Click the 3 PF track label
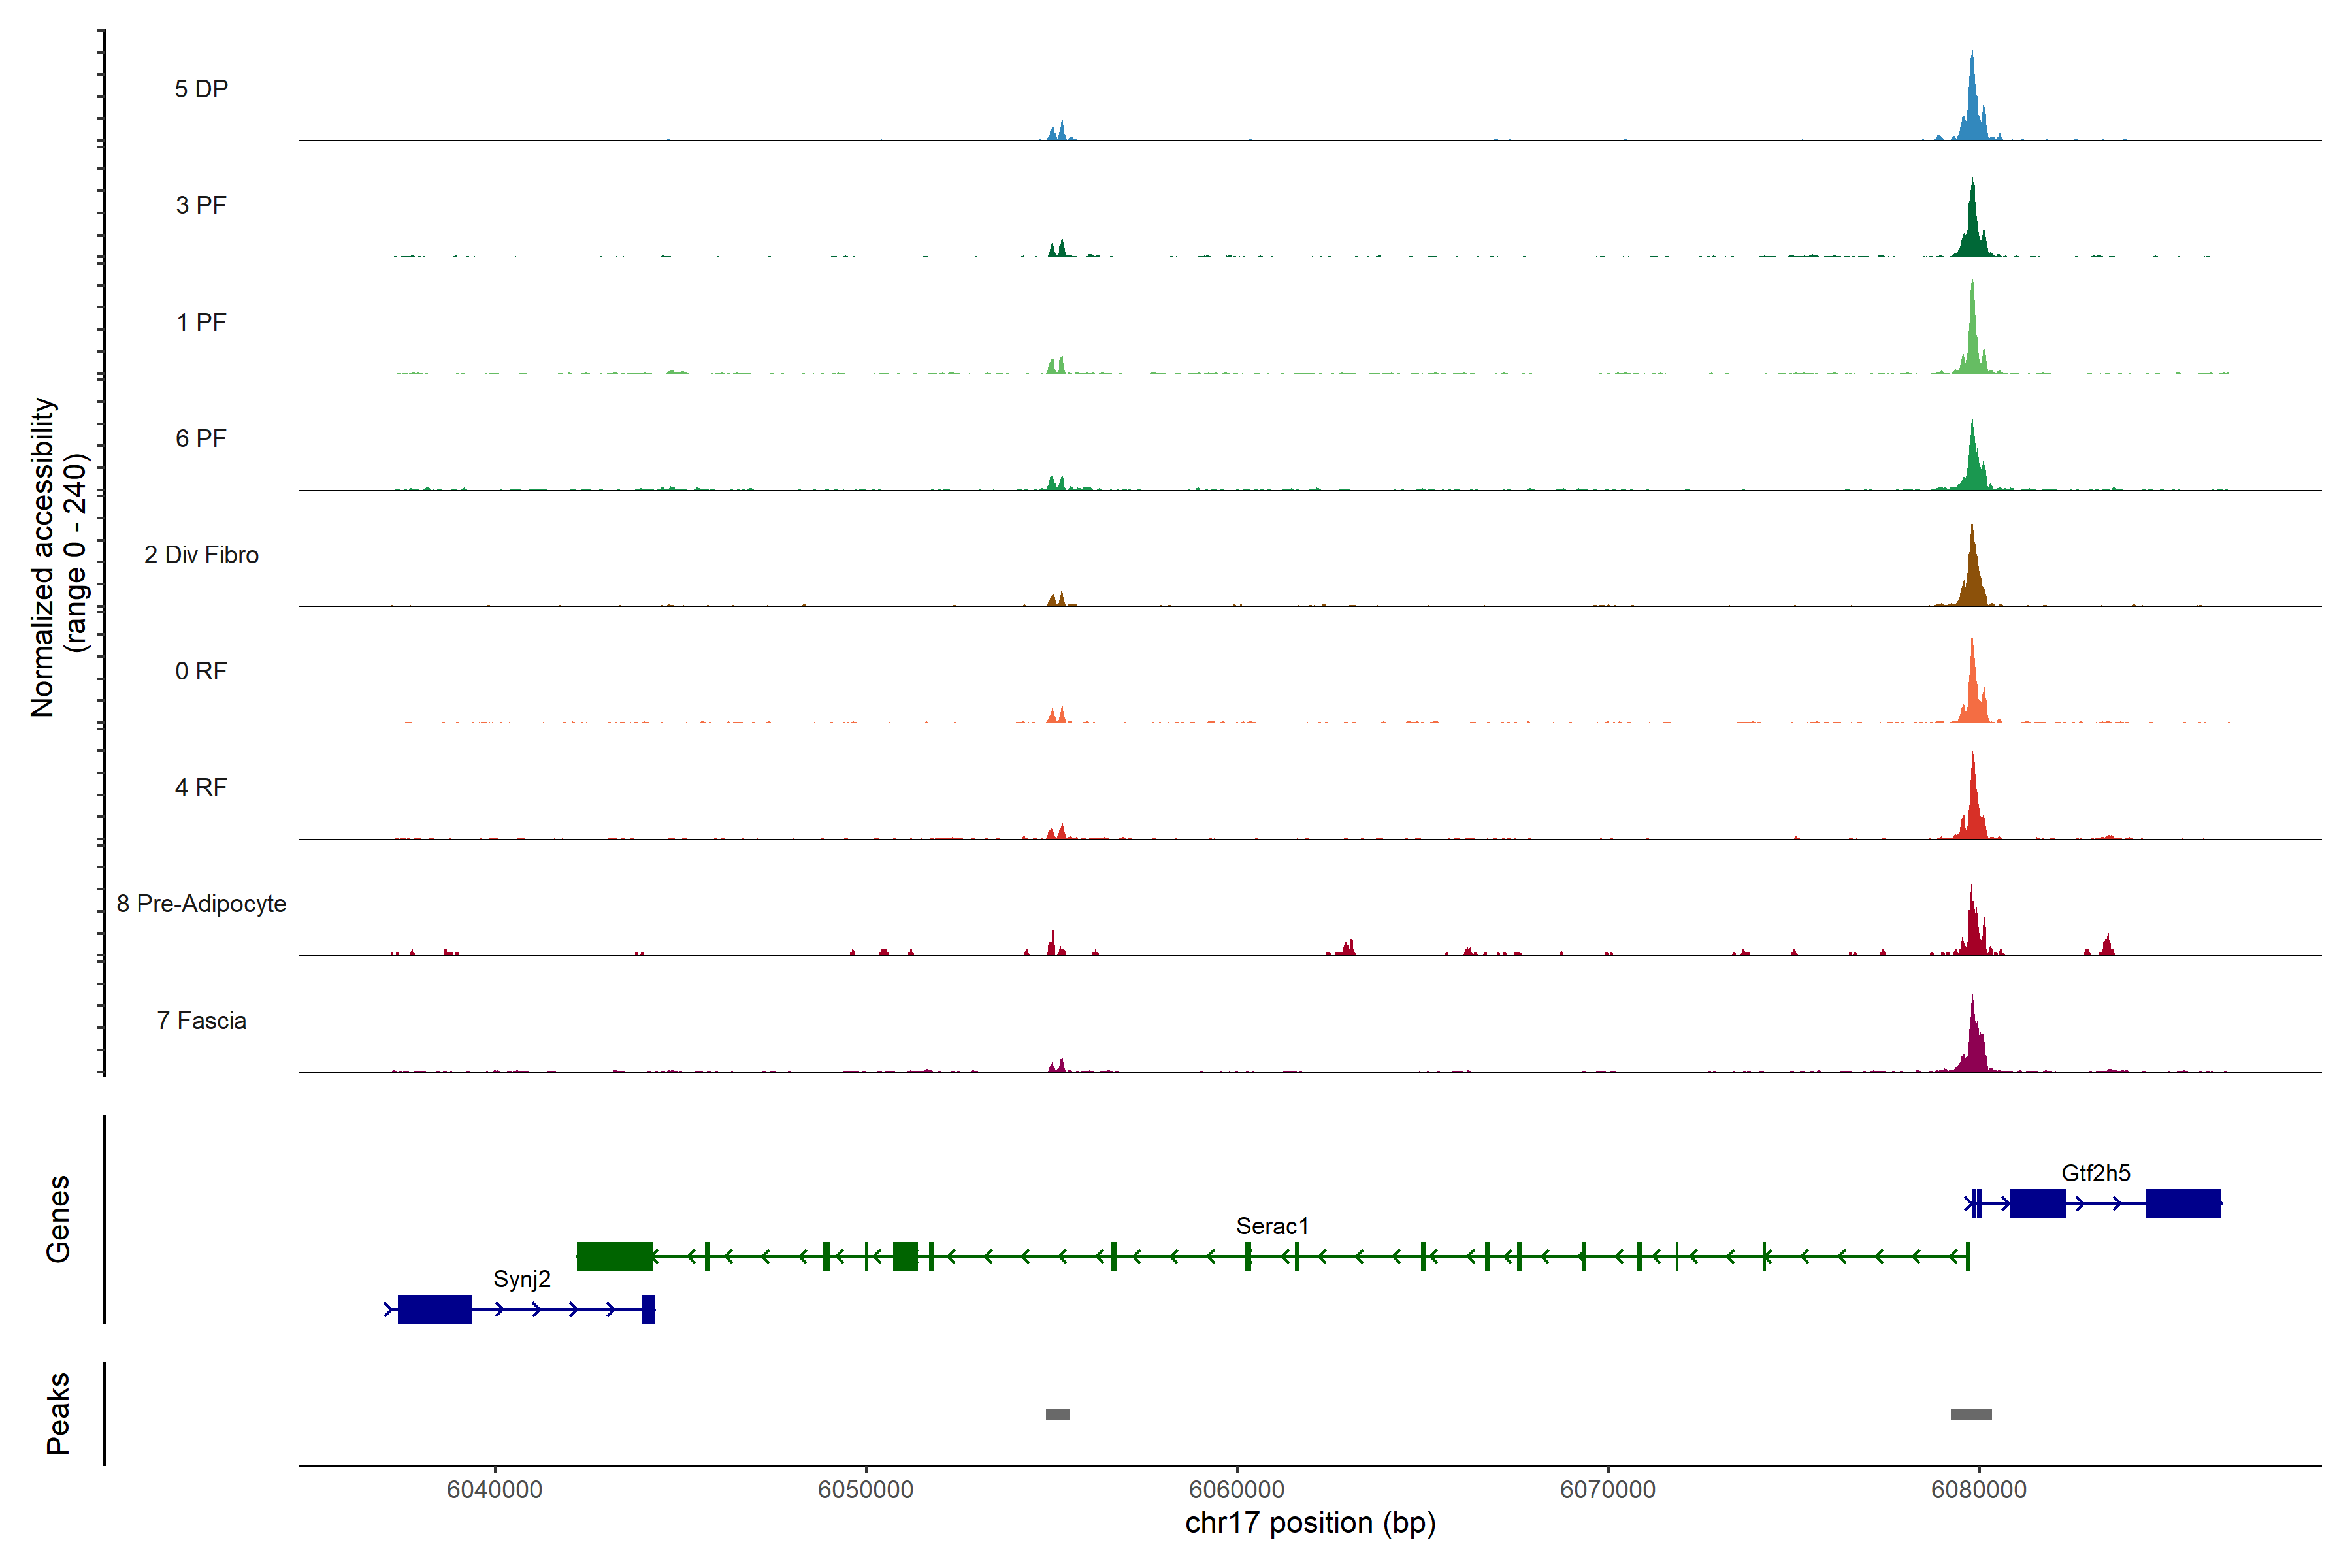 pyautogui.click(x=201, y=206)
